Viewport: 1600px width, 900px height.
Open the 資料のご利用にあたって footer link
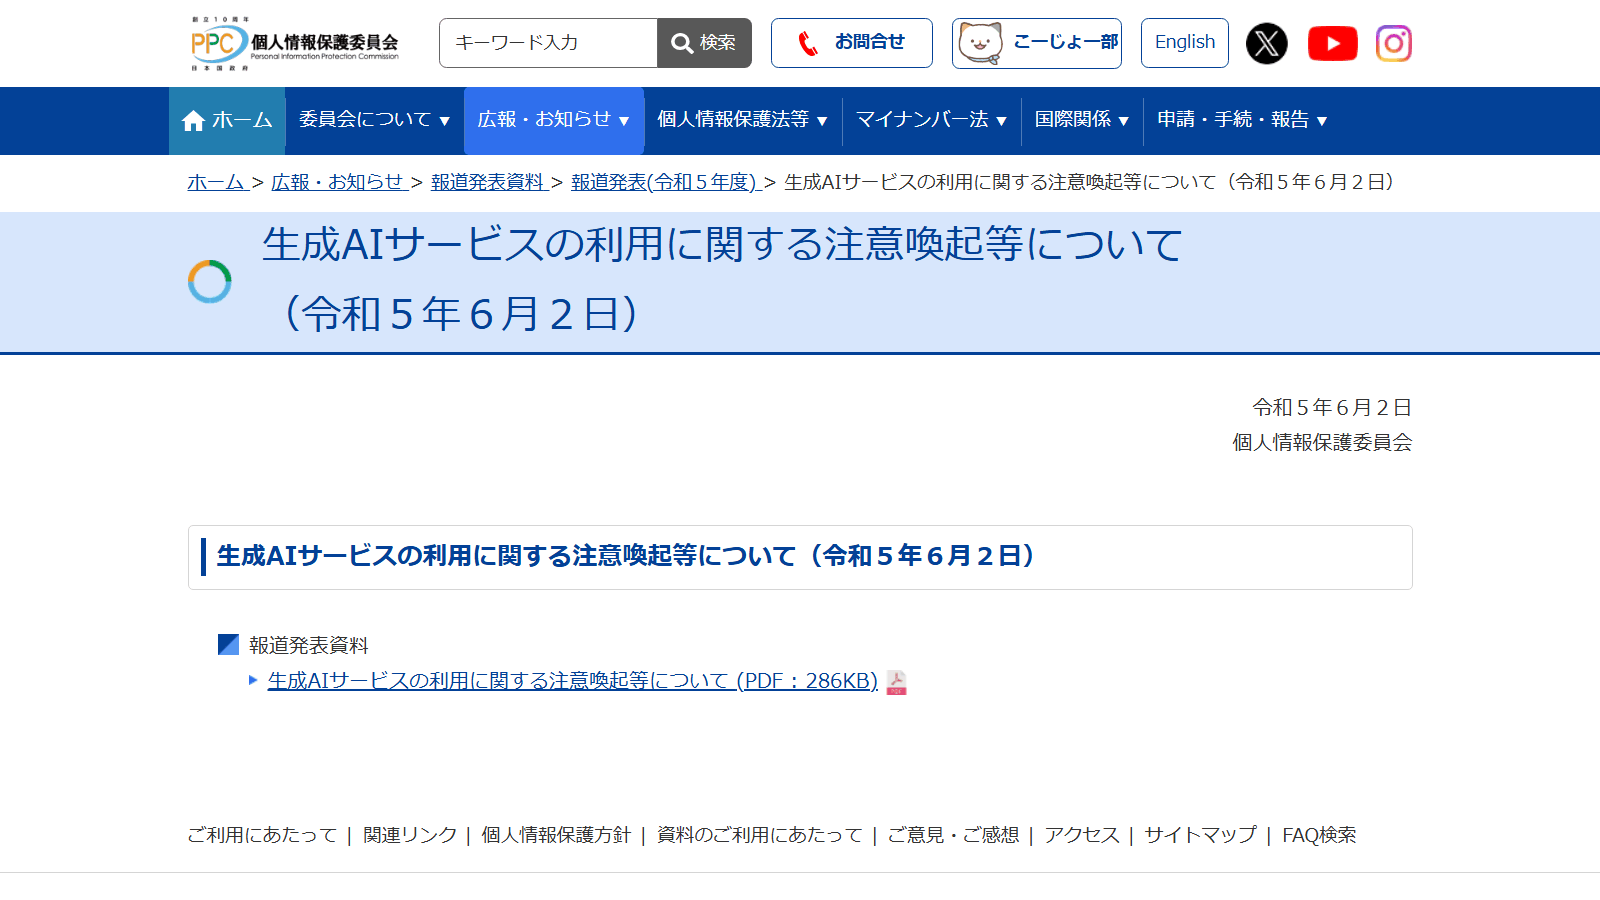tap(759, 835)
